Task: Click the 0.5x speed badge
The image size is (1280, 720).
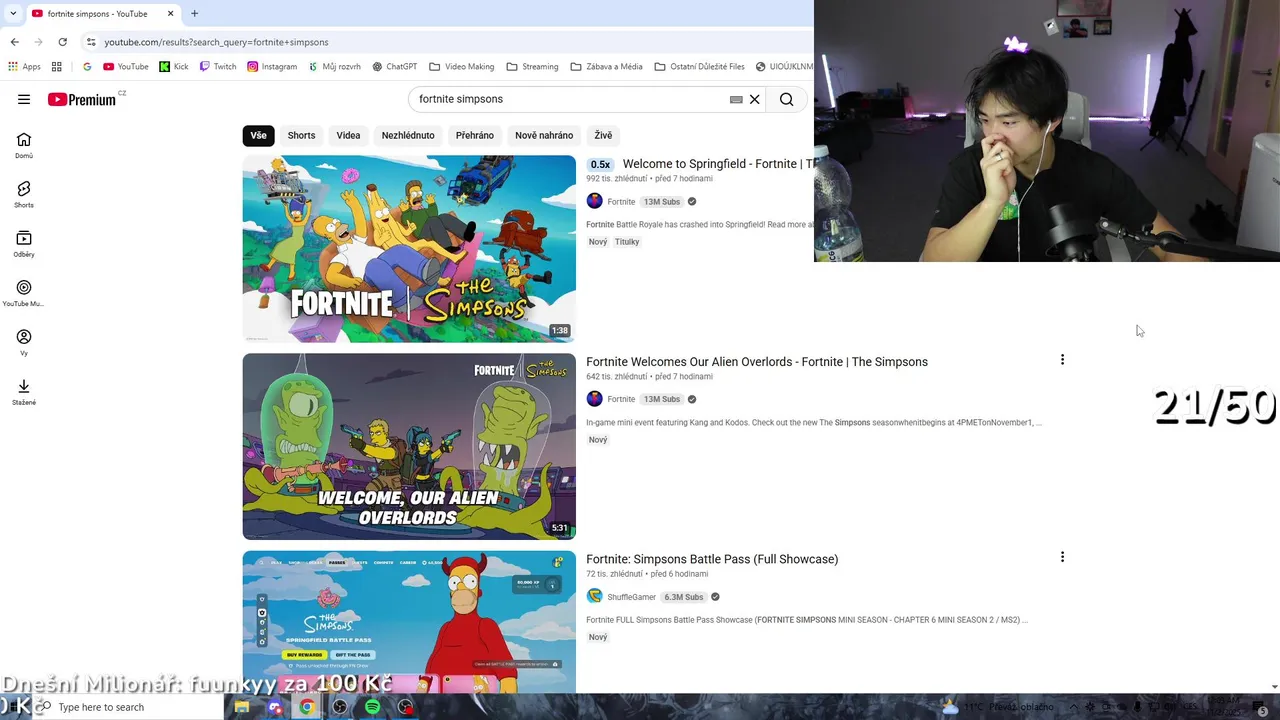Action: [600, 164]
